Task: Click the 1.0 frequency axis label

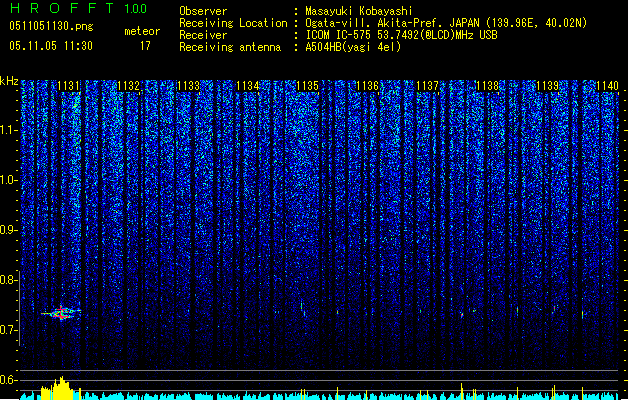Action: coord(9,180)
